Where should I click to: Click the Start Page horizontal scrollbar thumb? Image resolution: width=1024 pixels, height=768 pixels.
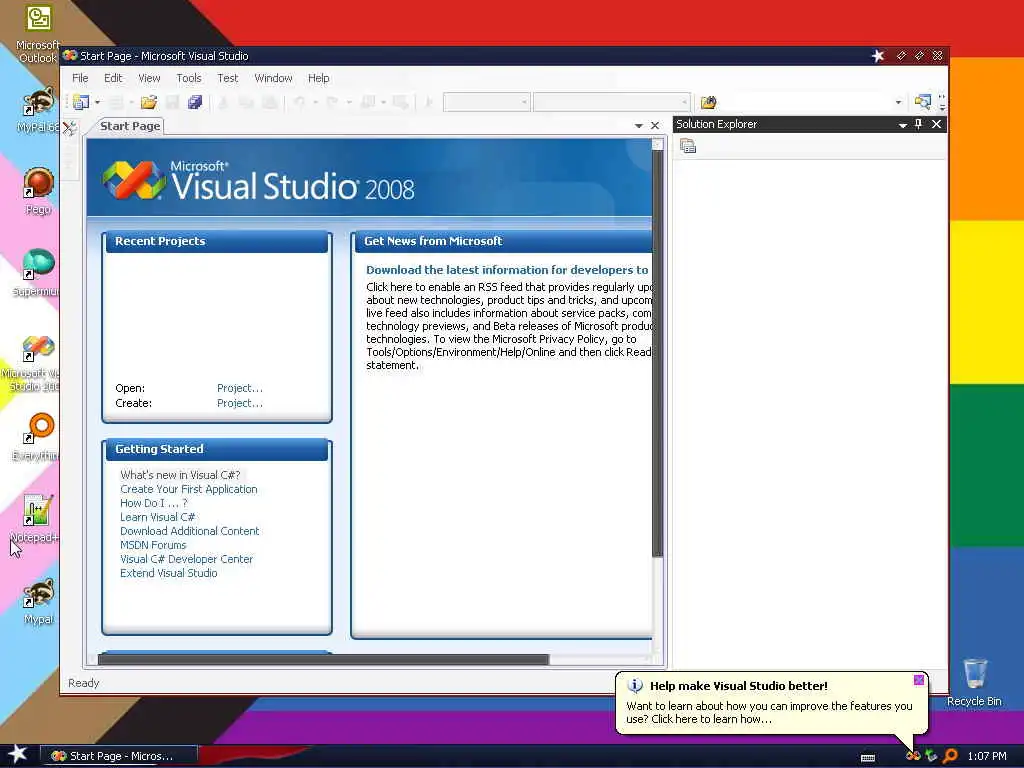coord(323,660)
